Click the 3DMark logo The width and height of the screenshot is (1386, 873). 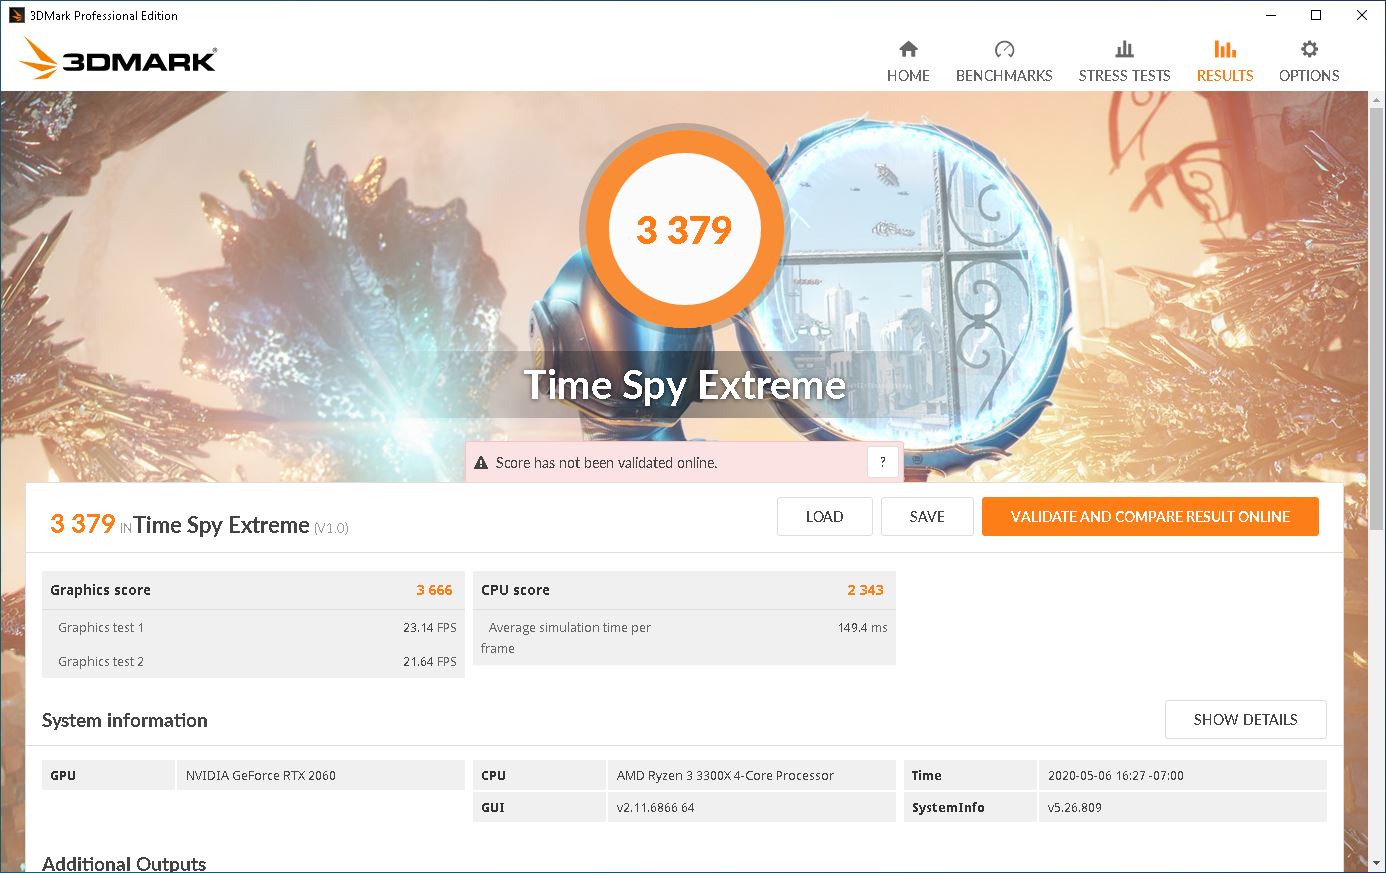(118, 60)
